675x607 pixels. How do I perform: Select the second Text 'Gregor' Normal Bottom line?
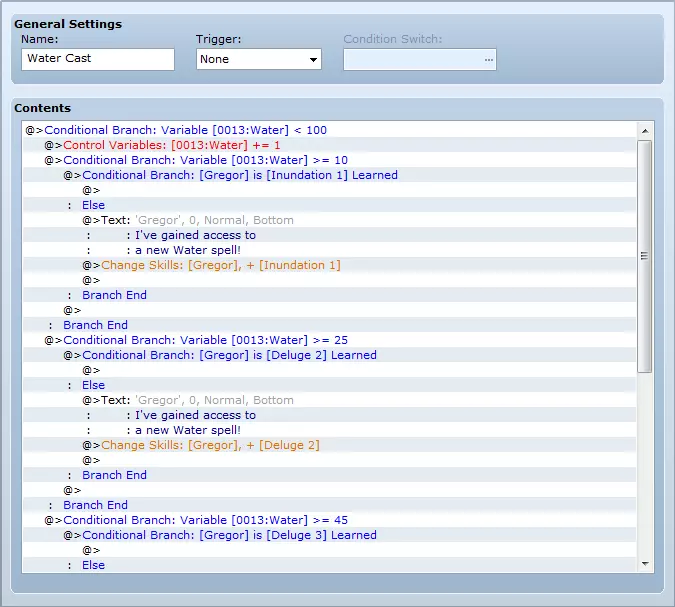click(x=330, y=400)
